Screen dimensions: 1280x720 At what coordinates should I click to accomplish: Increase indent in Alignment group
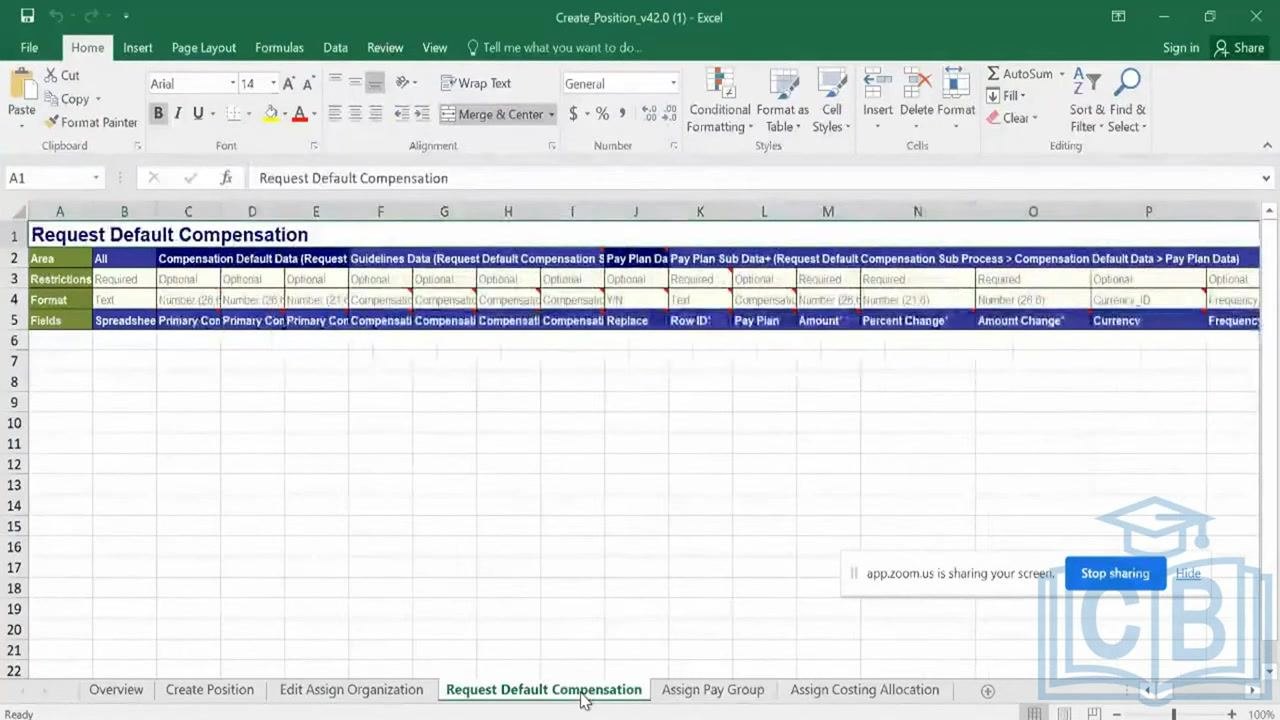click(422, 114)
